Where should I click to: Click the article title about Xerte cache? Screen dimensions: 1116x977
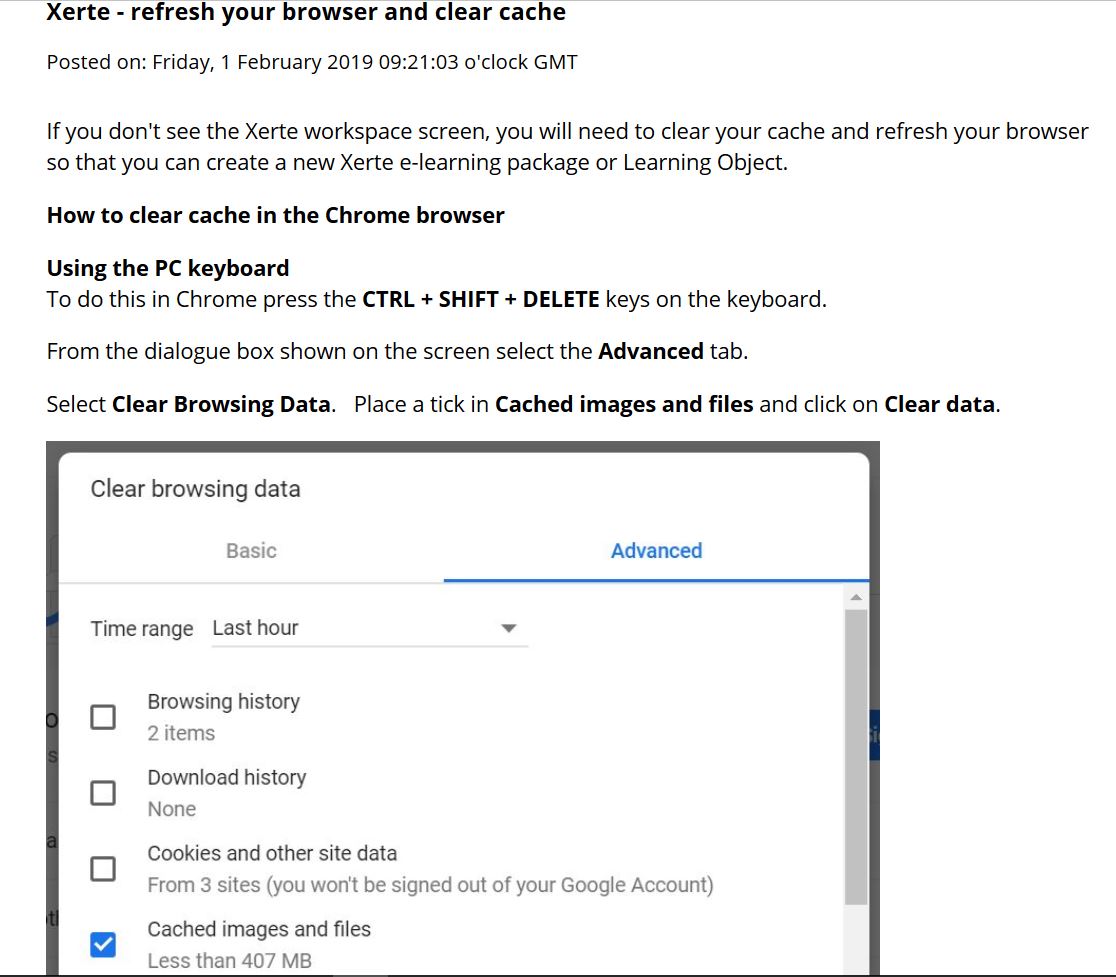point(306,11)
